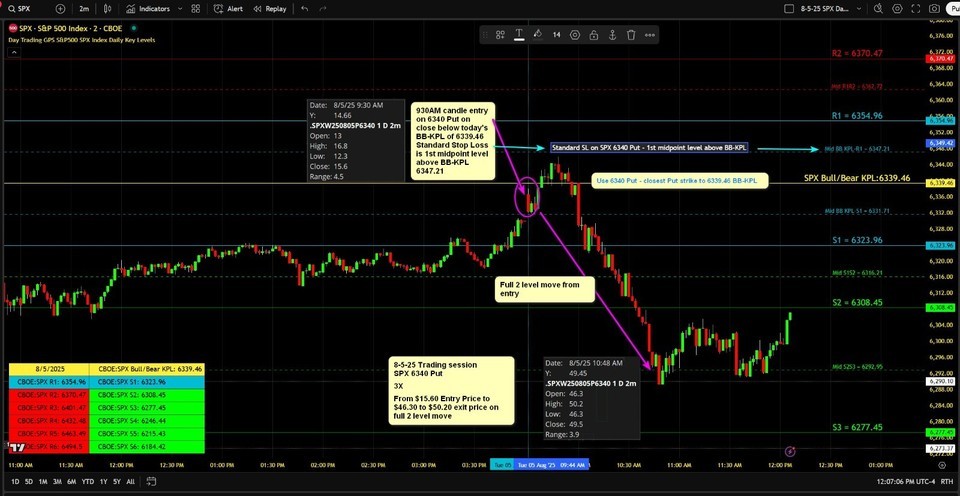
Task: Expand the favorite indicators dropdown arrow
Action: point(179,9)
